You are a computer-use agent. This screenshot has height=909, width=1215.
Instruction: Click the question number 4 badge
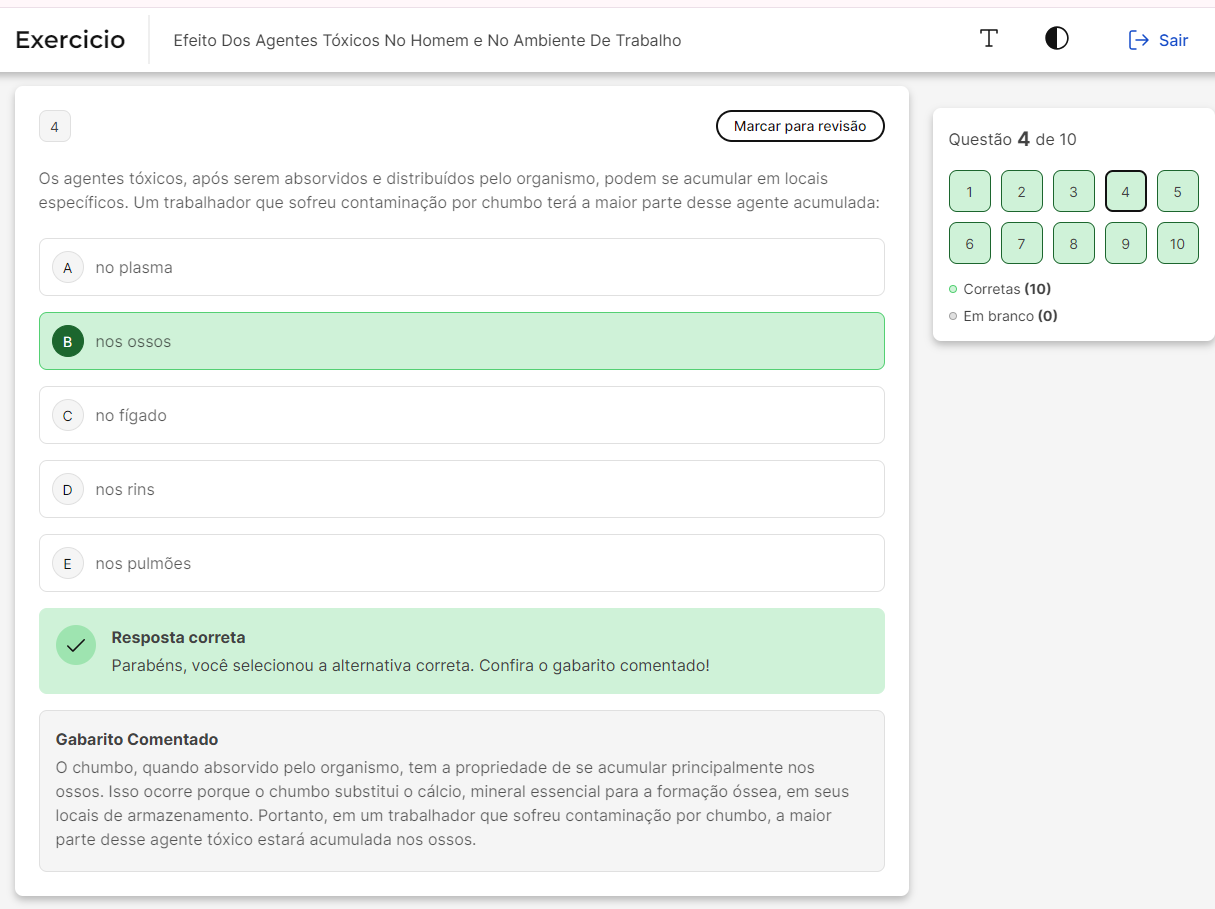pos(55,127)
